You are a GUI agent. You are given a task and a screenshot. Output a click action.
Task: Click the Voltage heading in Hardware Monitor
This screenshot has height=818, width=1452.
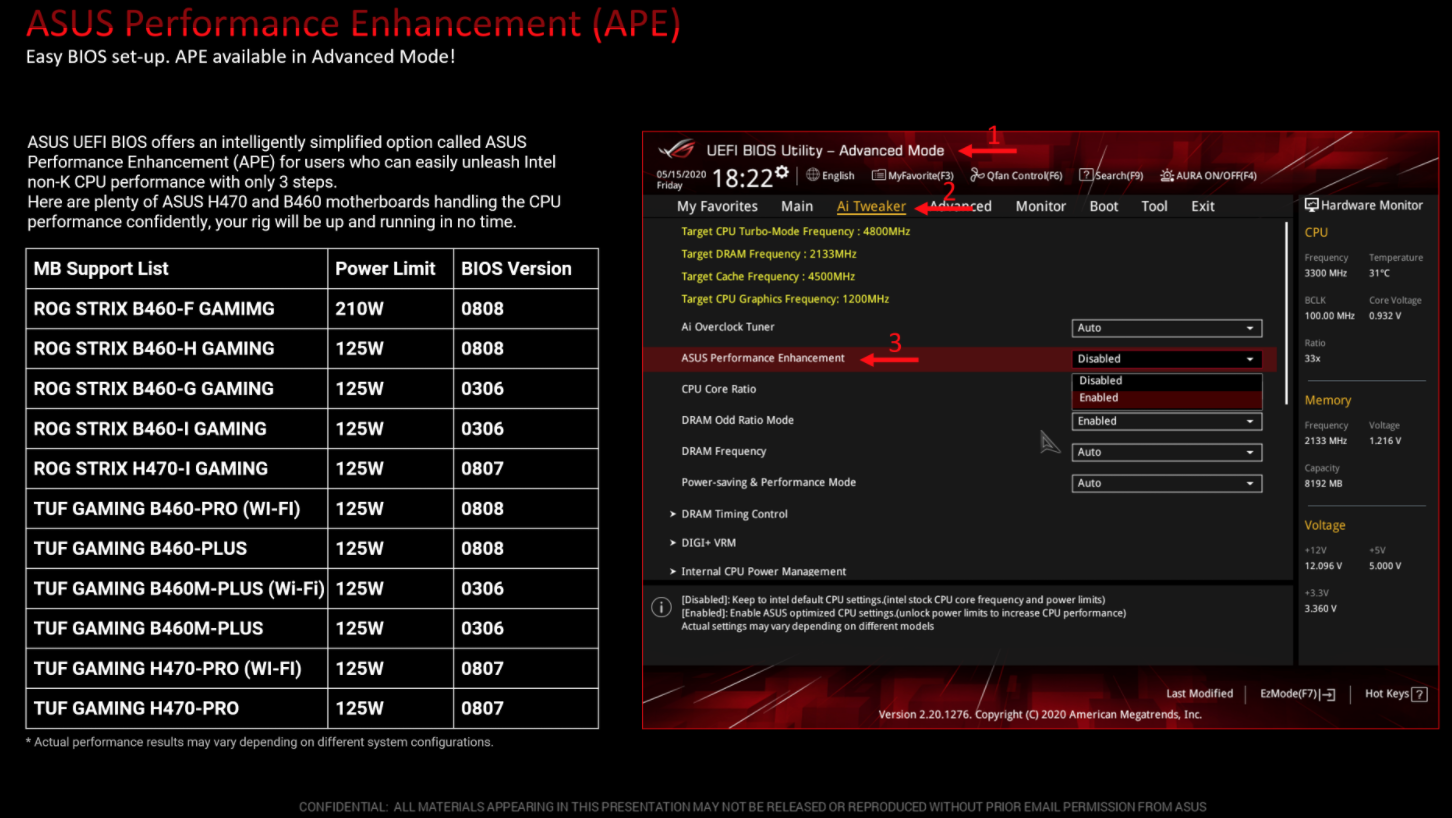point(1325,525)
